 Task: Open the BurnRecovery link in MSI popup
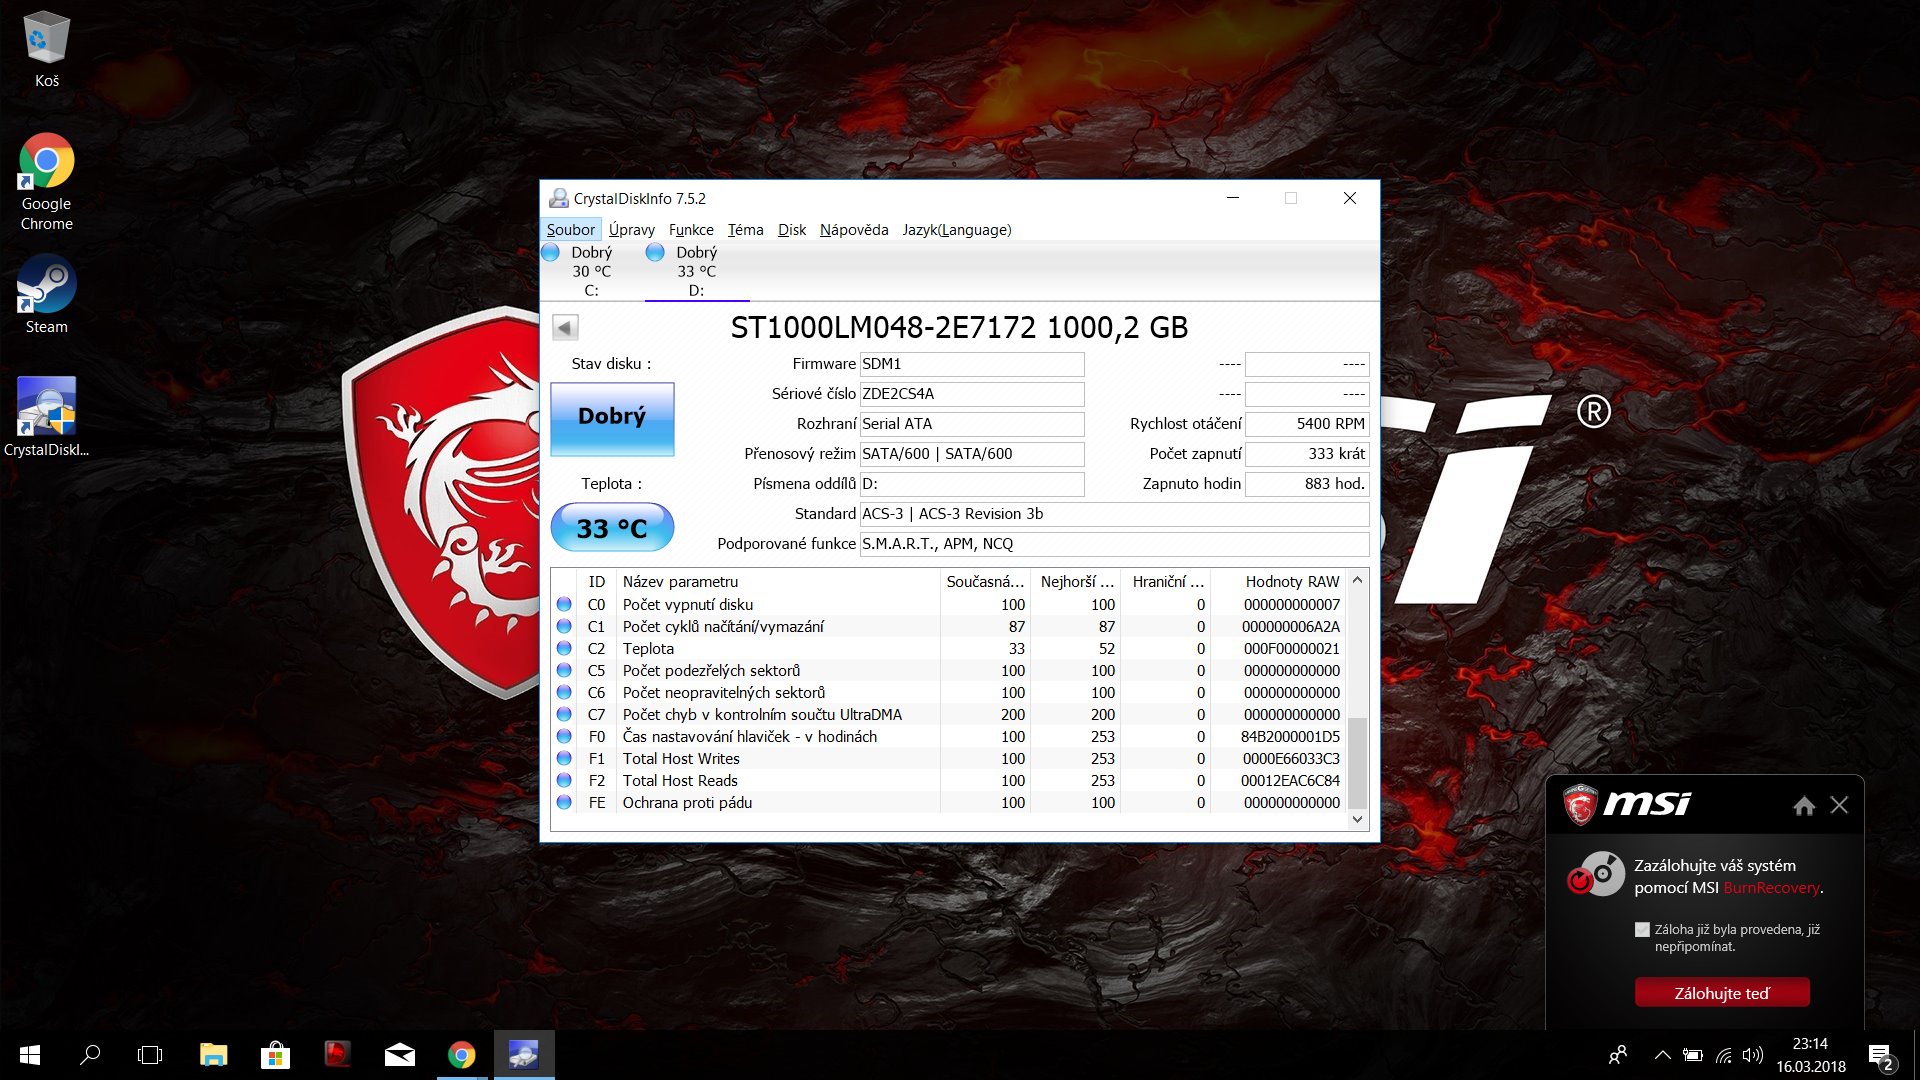click(x=1771, y=888)
